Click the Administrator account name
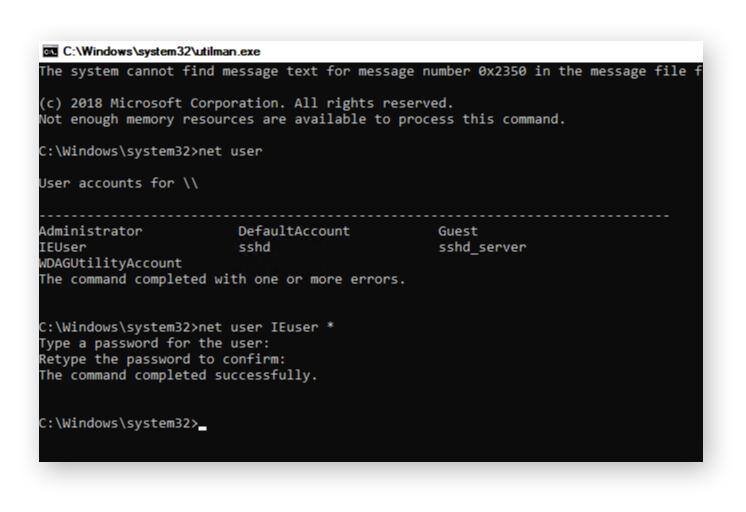Screen dimensions: 746x512 pos(90,231)
